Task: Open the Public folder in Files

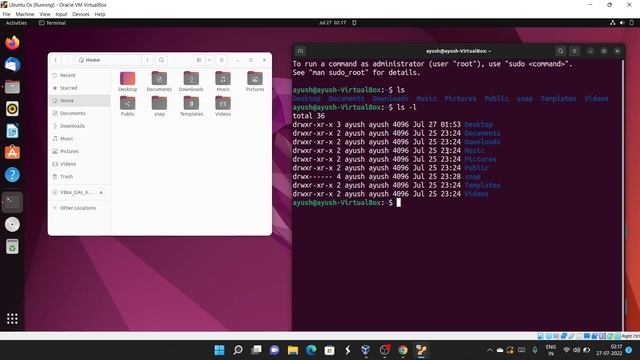Action: pyautogui.click(x=127, y=106)
